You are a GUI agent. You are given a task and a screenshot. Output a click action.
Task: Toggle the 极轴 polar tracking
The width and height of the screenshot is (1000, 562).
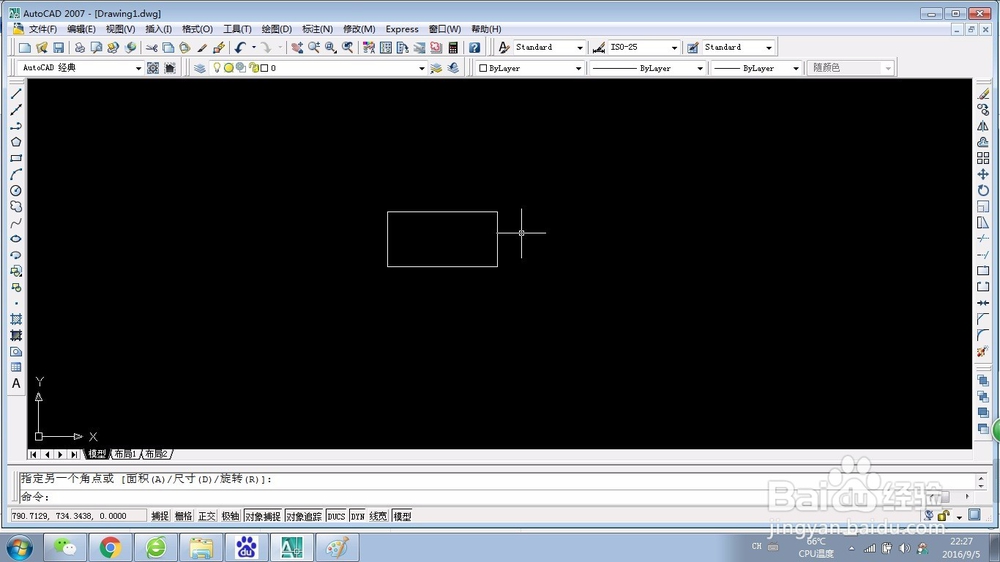click(x=230, y=516)
